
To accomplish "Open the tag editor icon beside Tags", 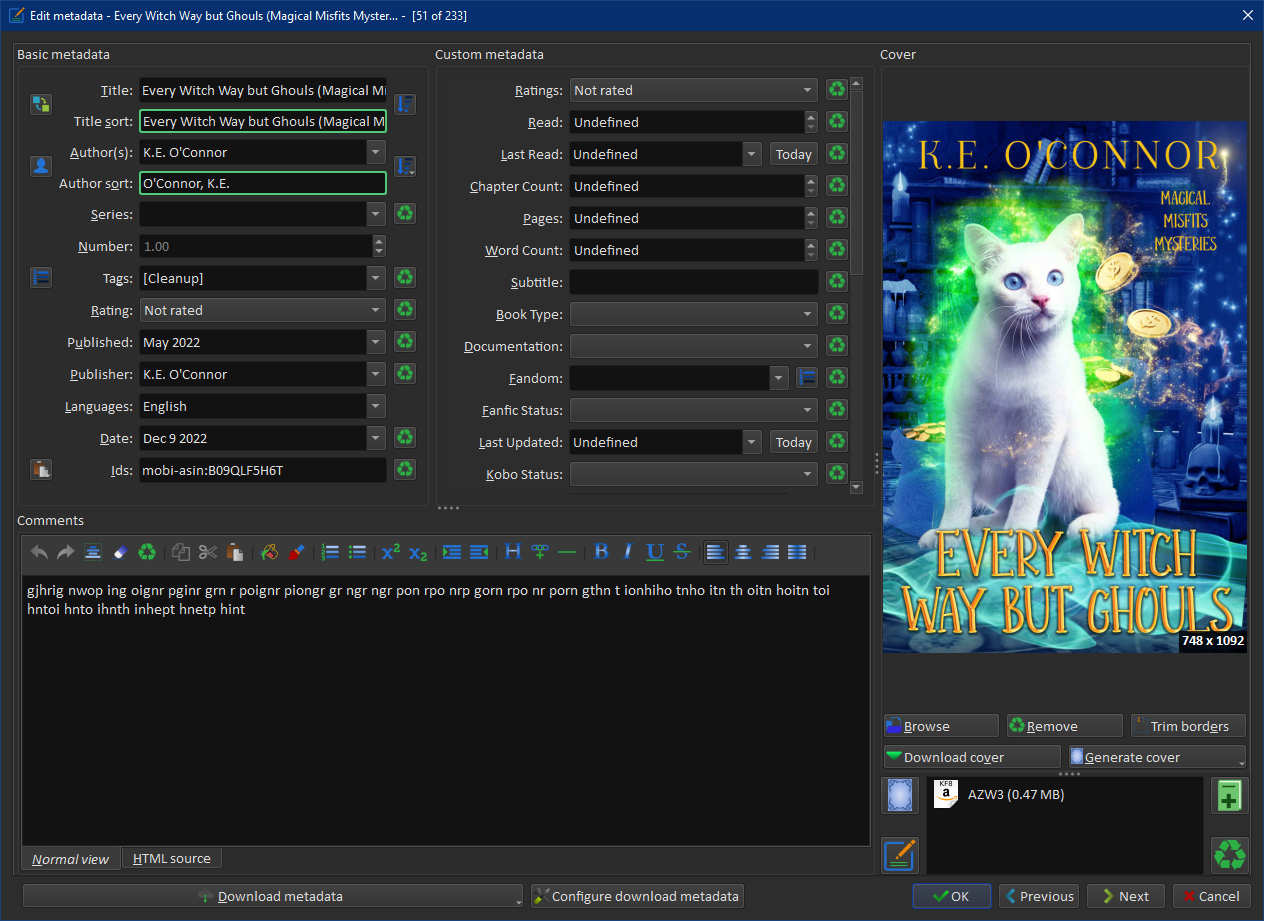I will (x=41, y=278).
